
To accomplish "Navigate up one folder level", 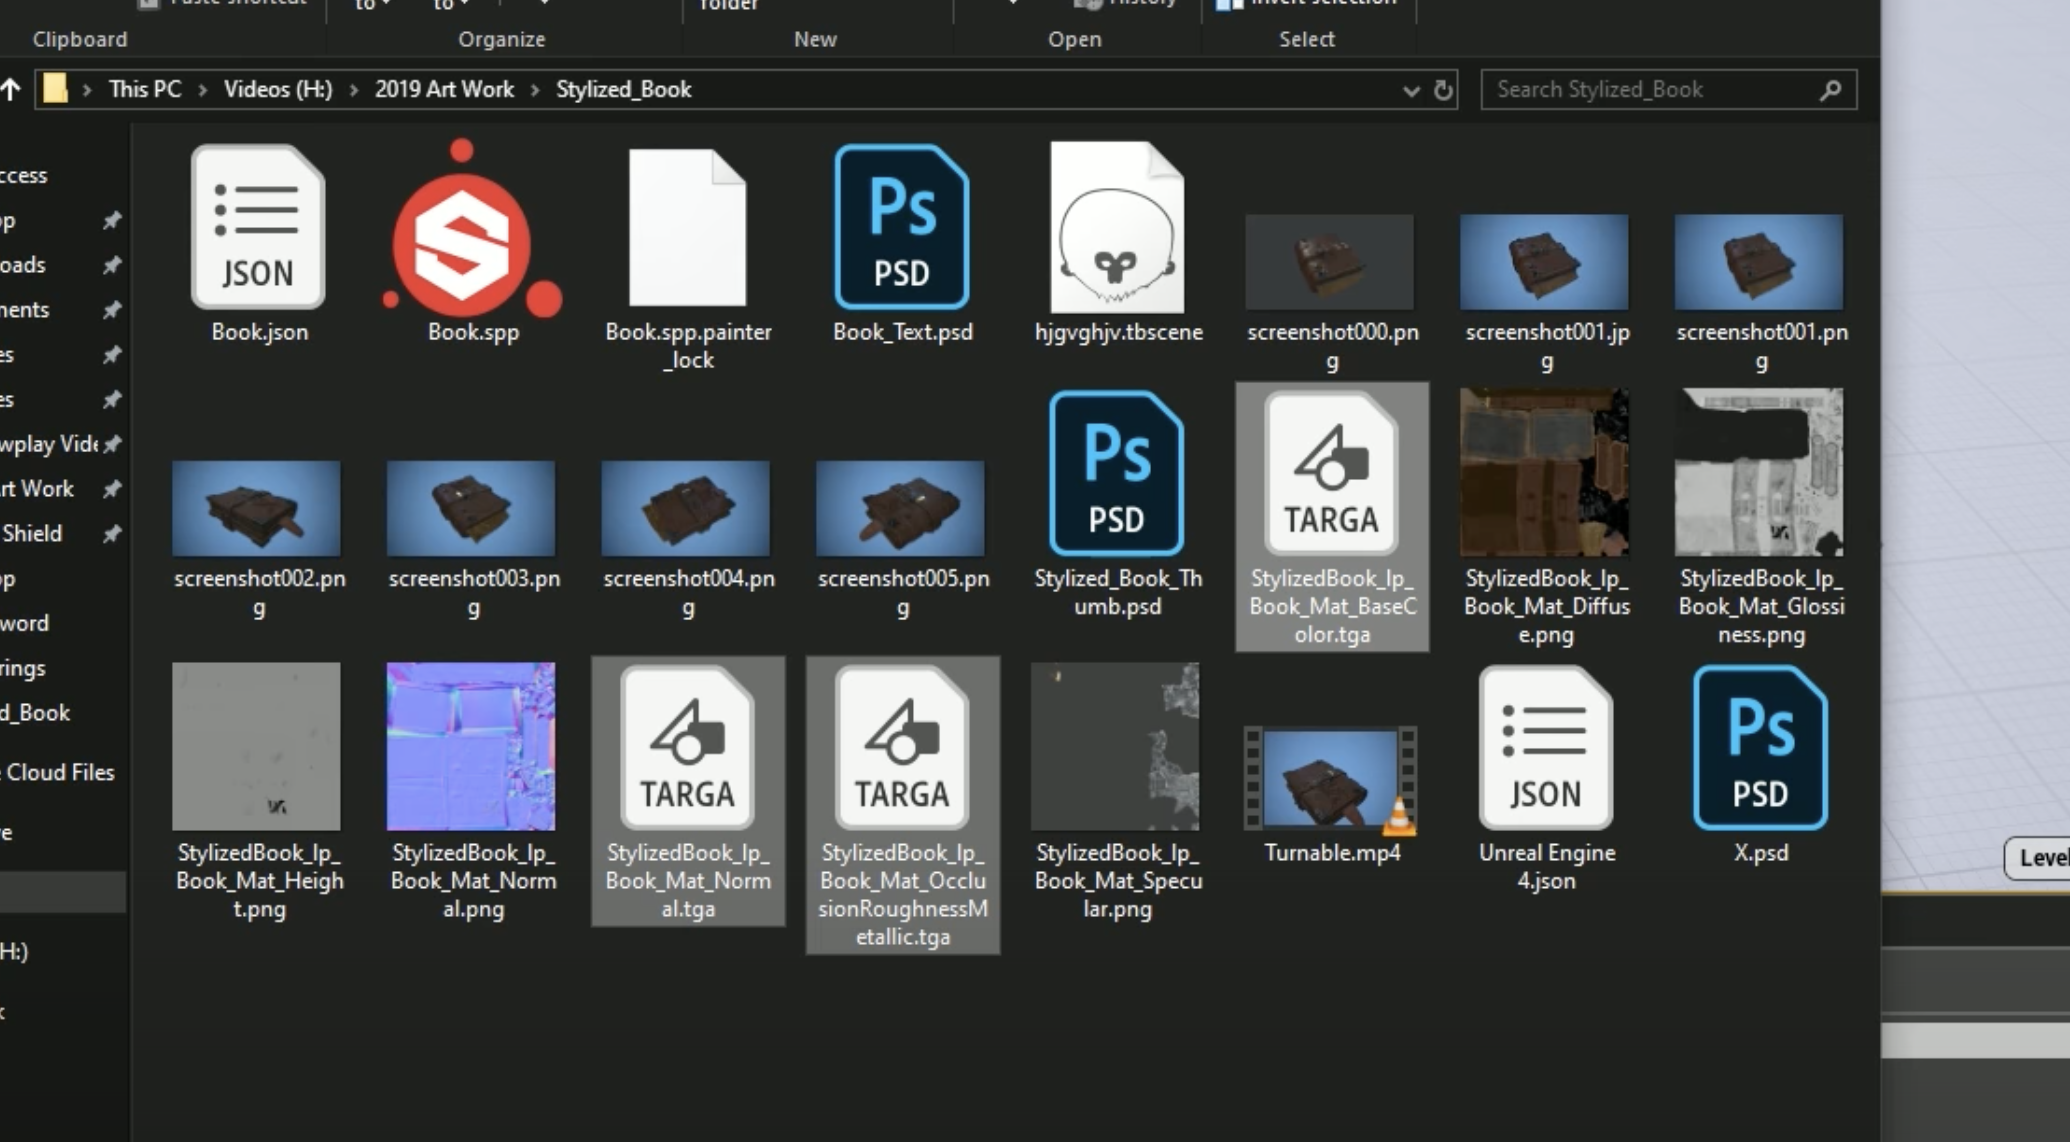I will pyautogui.click(x=11, y=90).
